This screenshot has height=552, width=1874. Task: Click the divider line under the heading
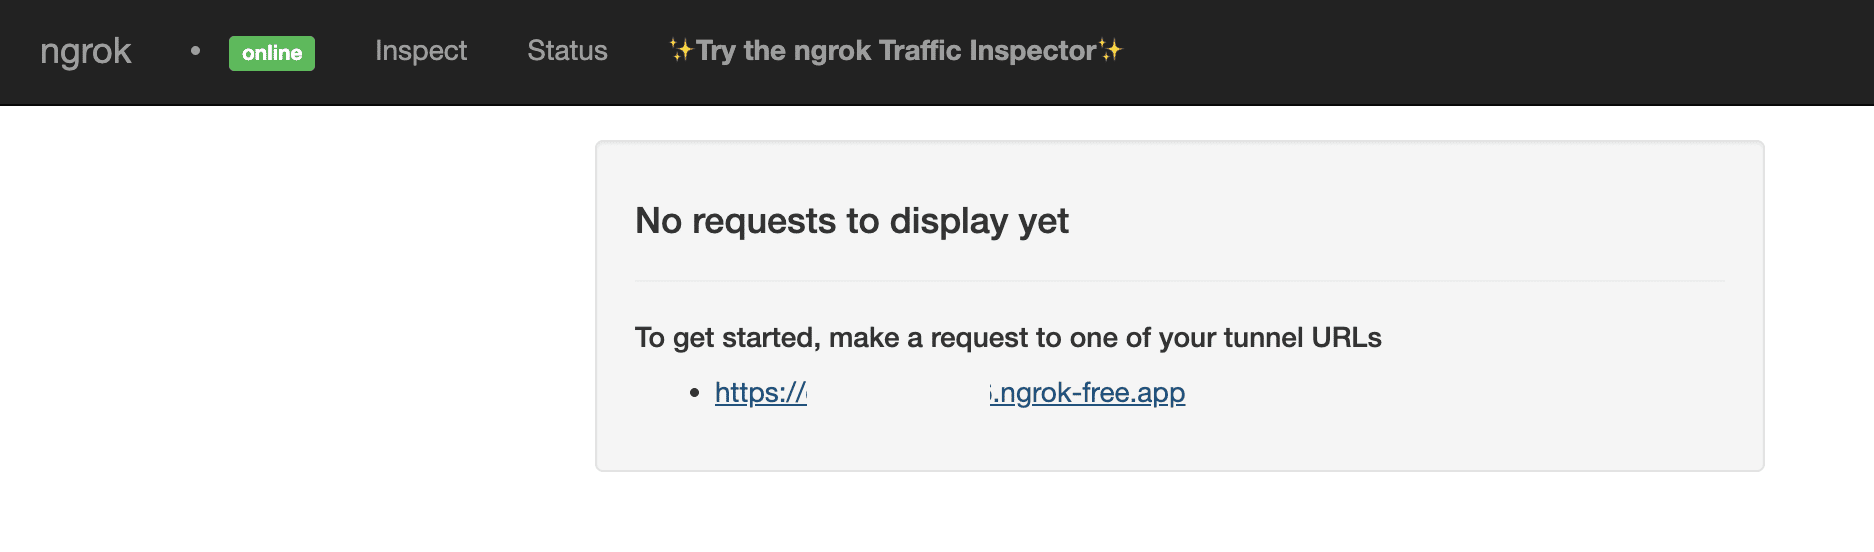click(1179, 281)
